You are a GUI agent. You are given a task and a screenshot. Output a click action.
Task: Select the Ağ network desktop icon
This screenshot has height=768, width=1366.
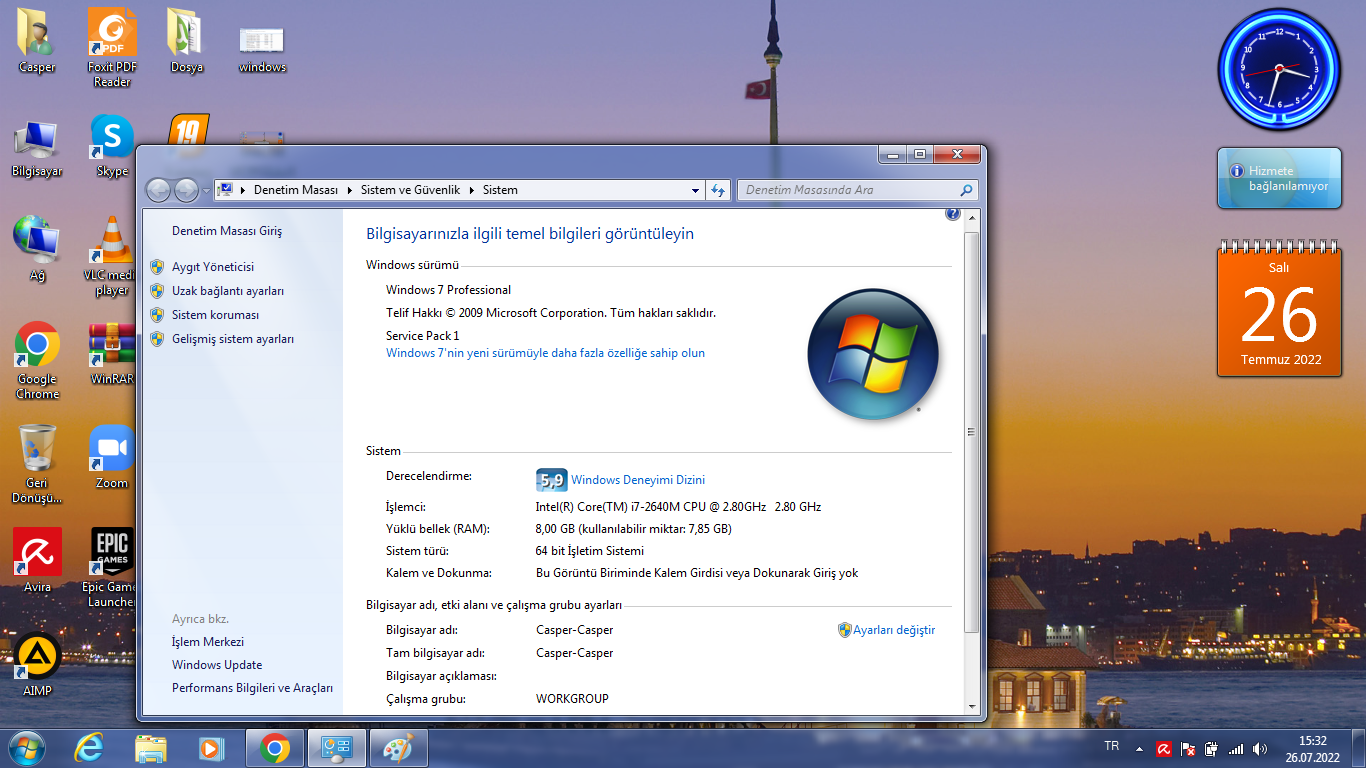37,248
